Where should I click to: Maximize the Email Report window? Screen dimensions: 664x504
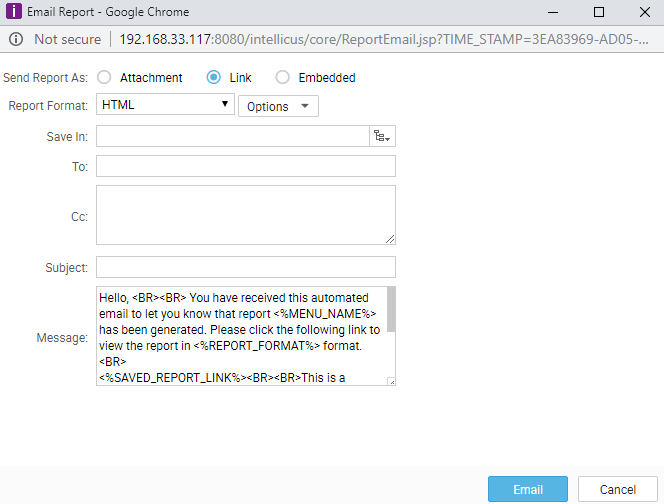point(599,12)
